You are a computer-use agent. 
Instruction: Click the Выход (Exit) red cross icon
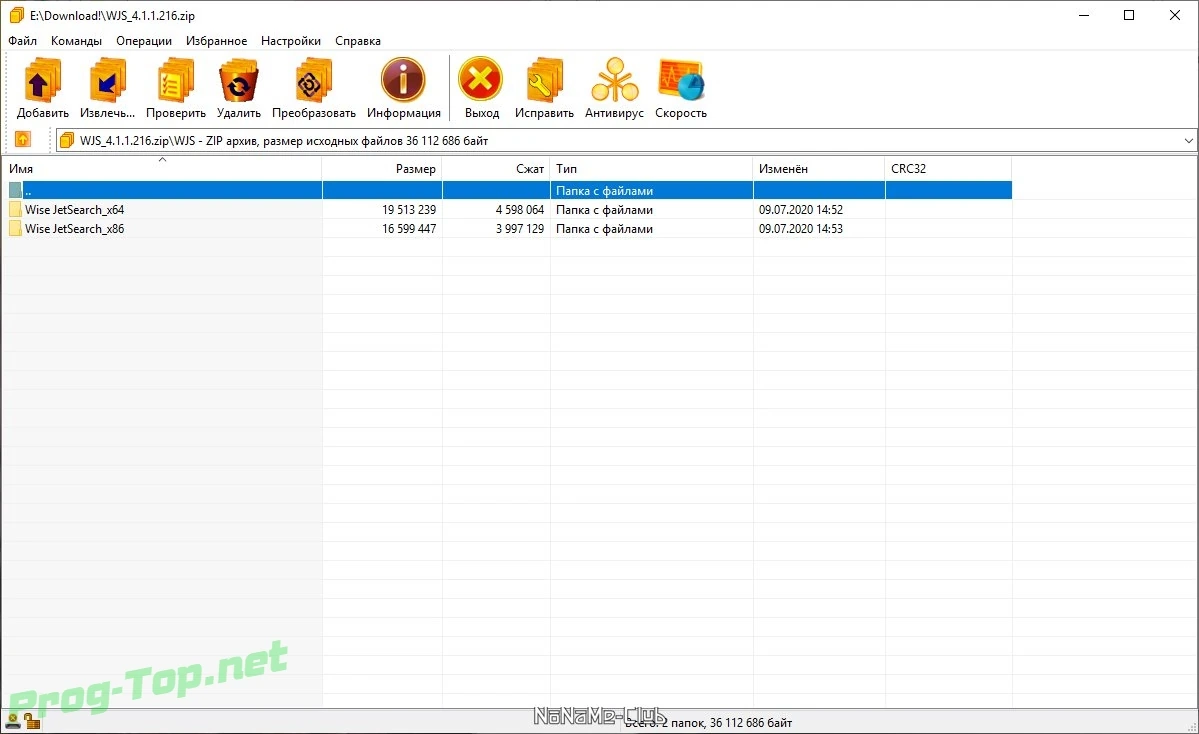[481, 79]
